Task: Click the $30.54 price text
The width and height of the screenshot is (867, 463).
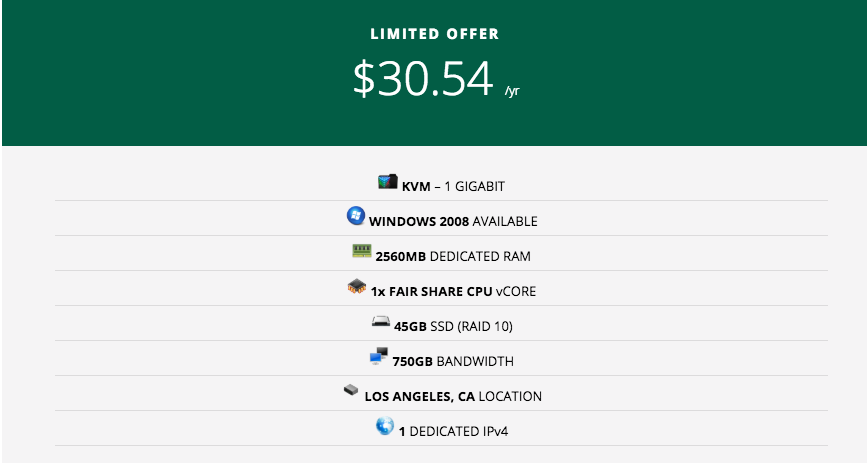Action: click(x=423, y=79)
